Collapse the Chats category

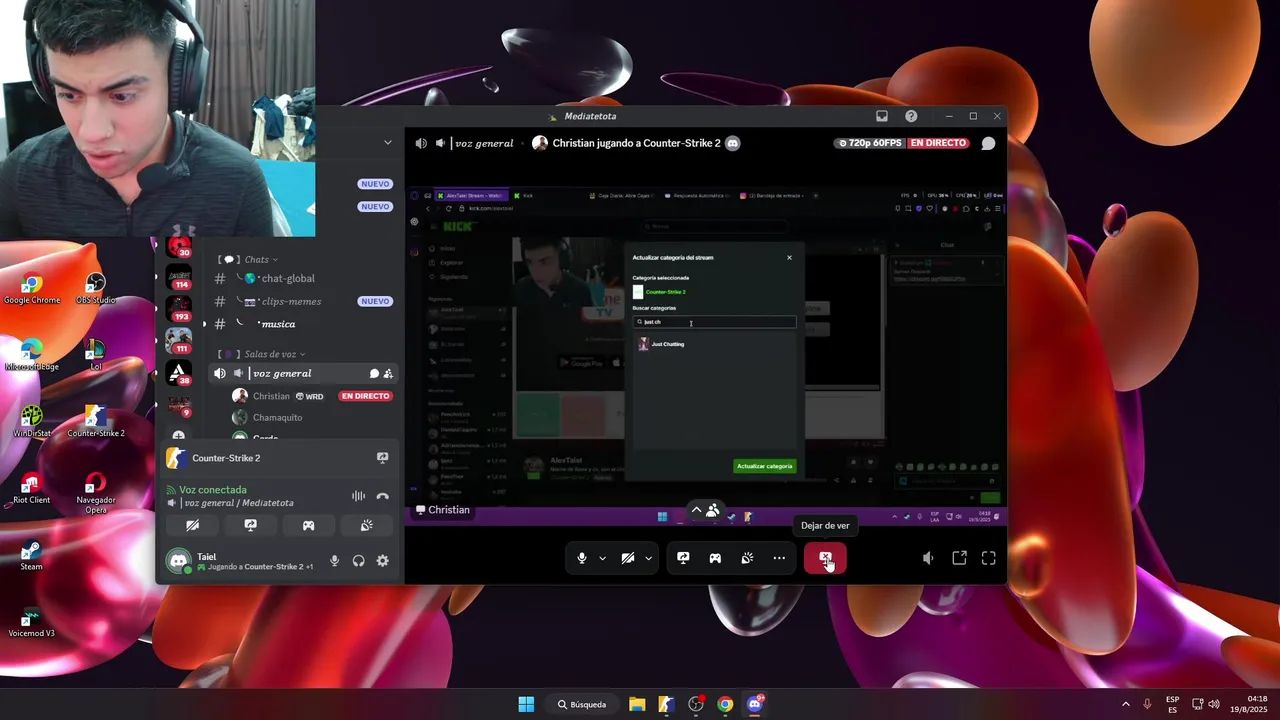[x=249, y=259]
